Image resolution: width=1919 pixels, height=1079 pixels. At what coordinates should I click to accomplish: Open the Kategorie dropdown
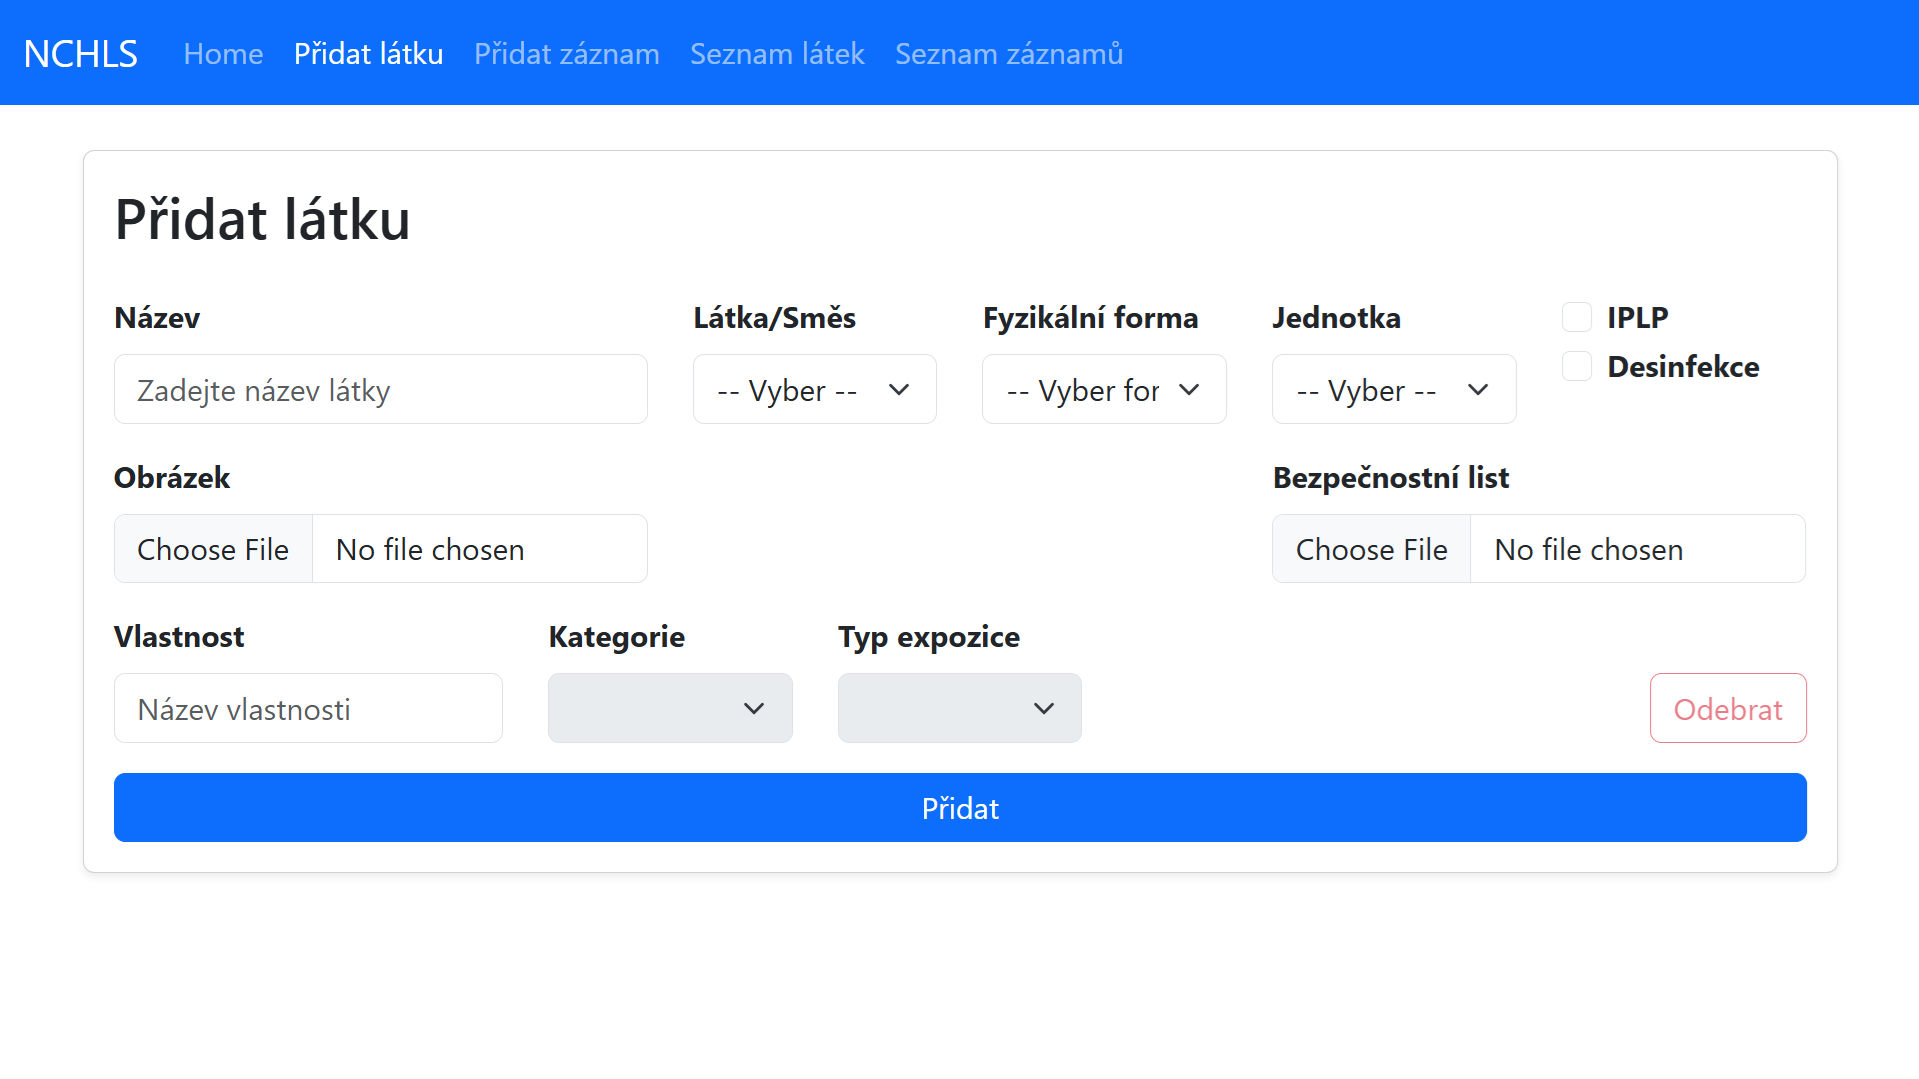point(670,709)
